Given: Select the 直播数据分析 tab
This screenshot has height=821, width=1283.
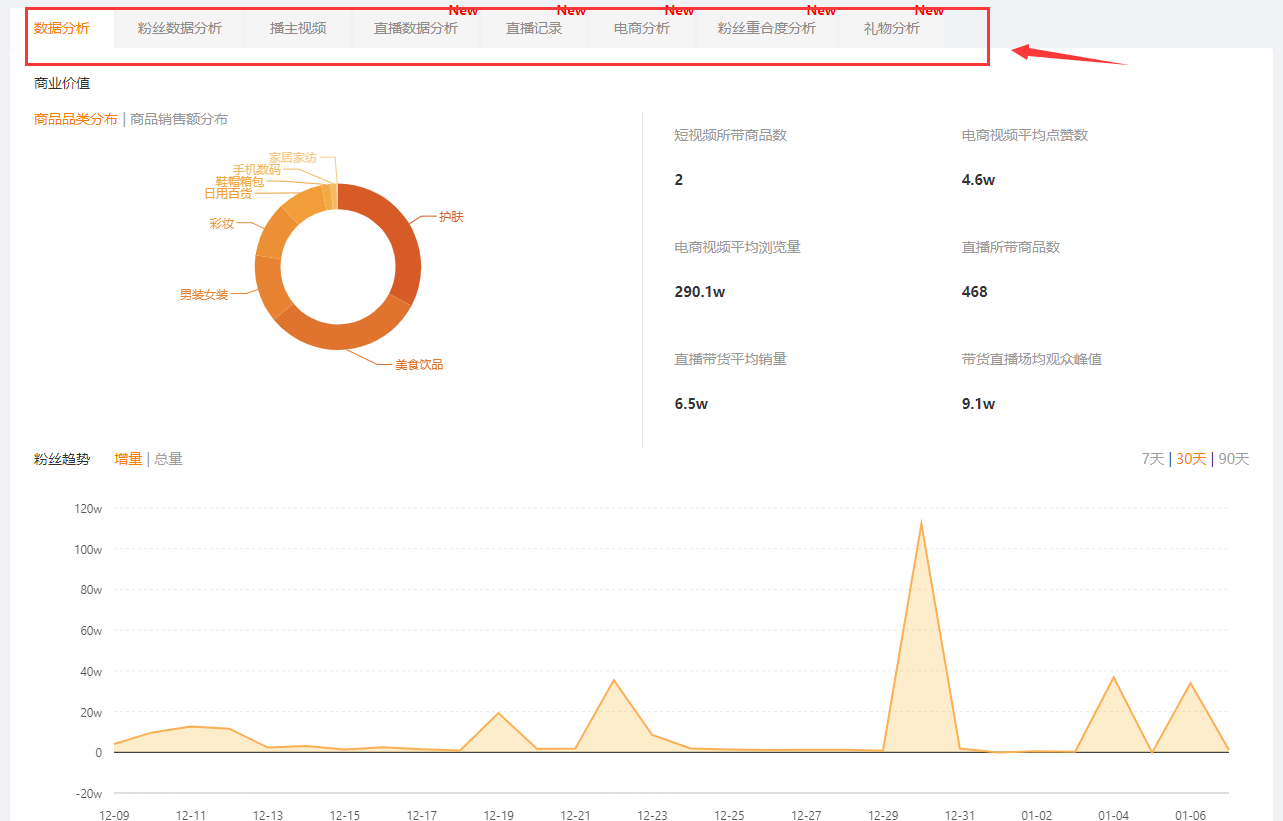Looking at the screenshot, I should coord(416,28).
